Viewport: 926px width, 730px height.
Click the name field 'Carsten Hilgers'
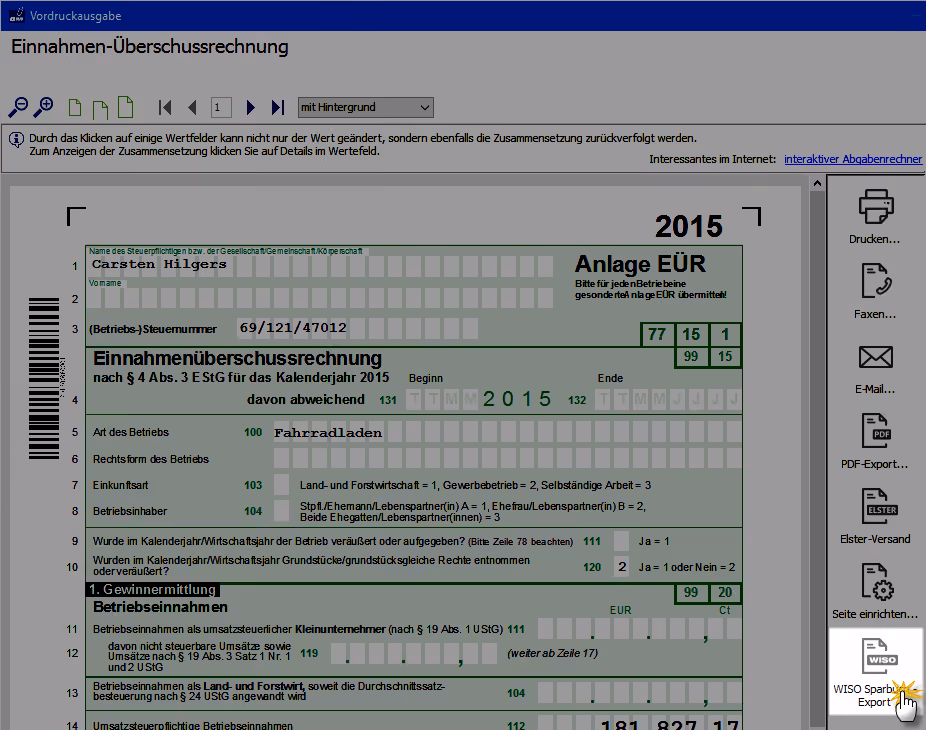pyautogui.click(x=321, y=265)
